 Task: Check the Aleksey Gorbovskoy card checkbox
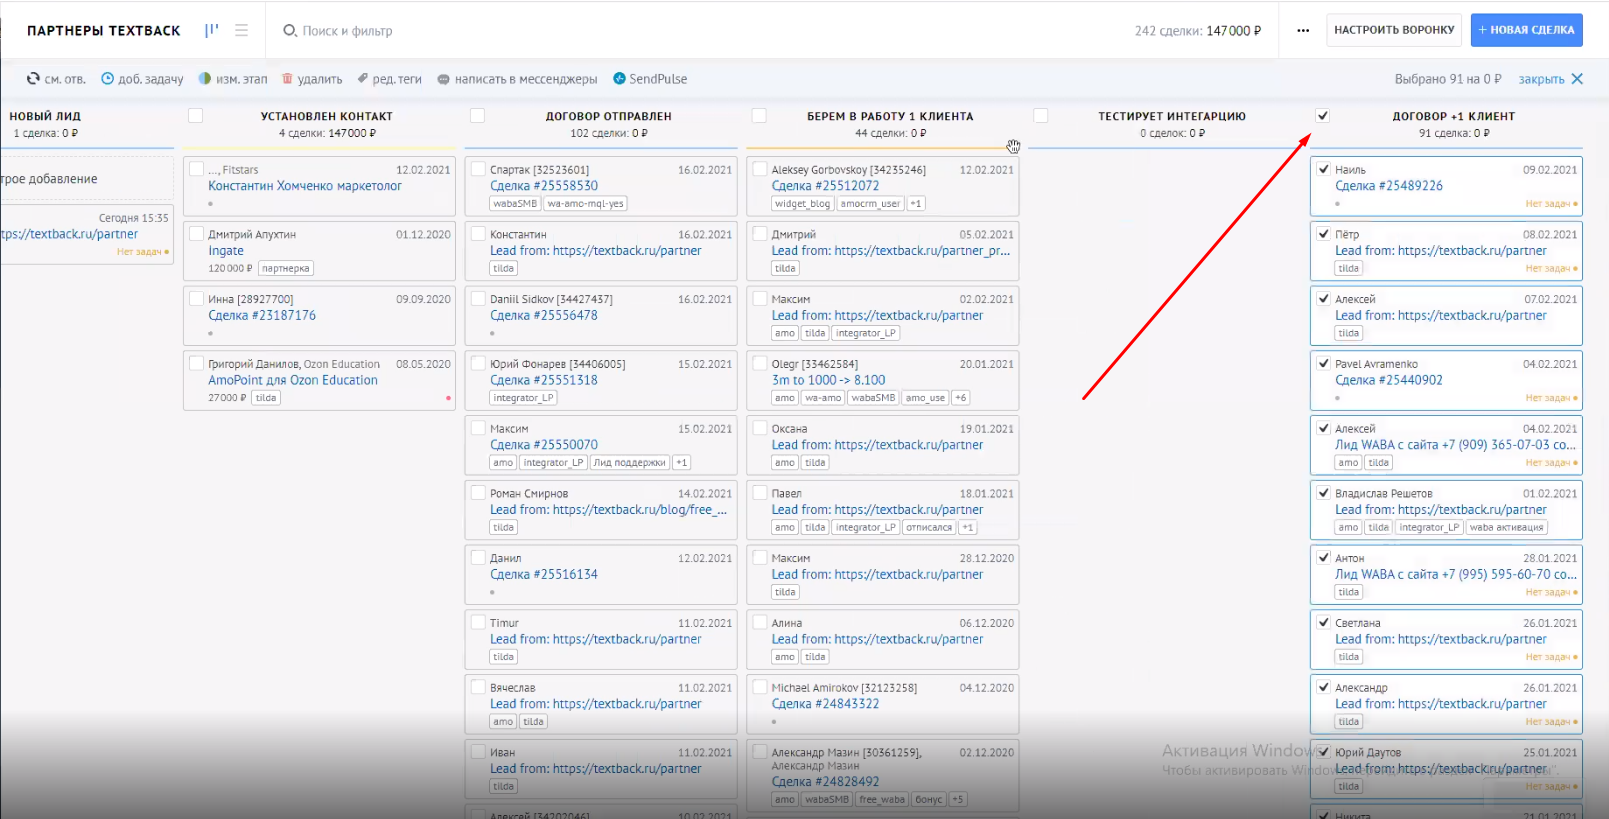tap(761, 169)
